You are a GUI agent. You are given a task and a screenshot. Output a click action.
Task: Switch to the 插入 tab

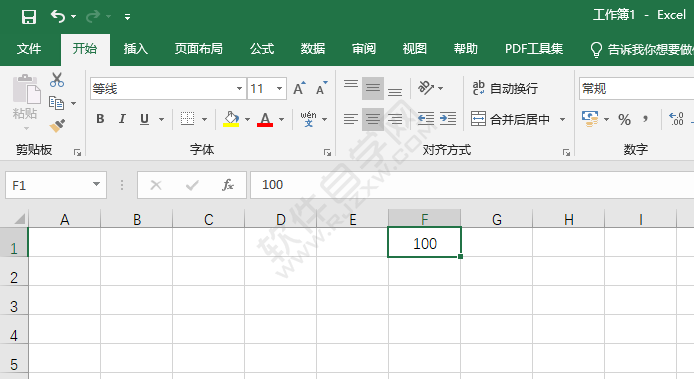click(135, 49)
